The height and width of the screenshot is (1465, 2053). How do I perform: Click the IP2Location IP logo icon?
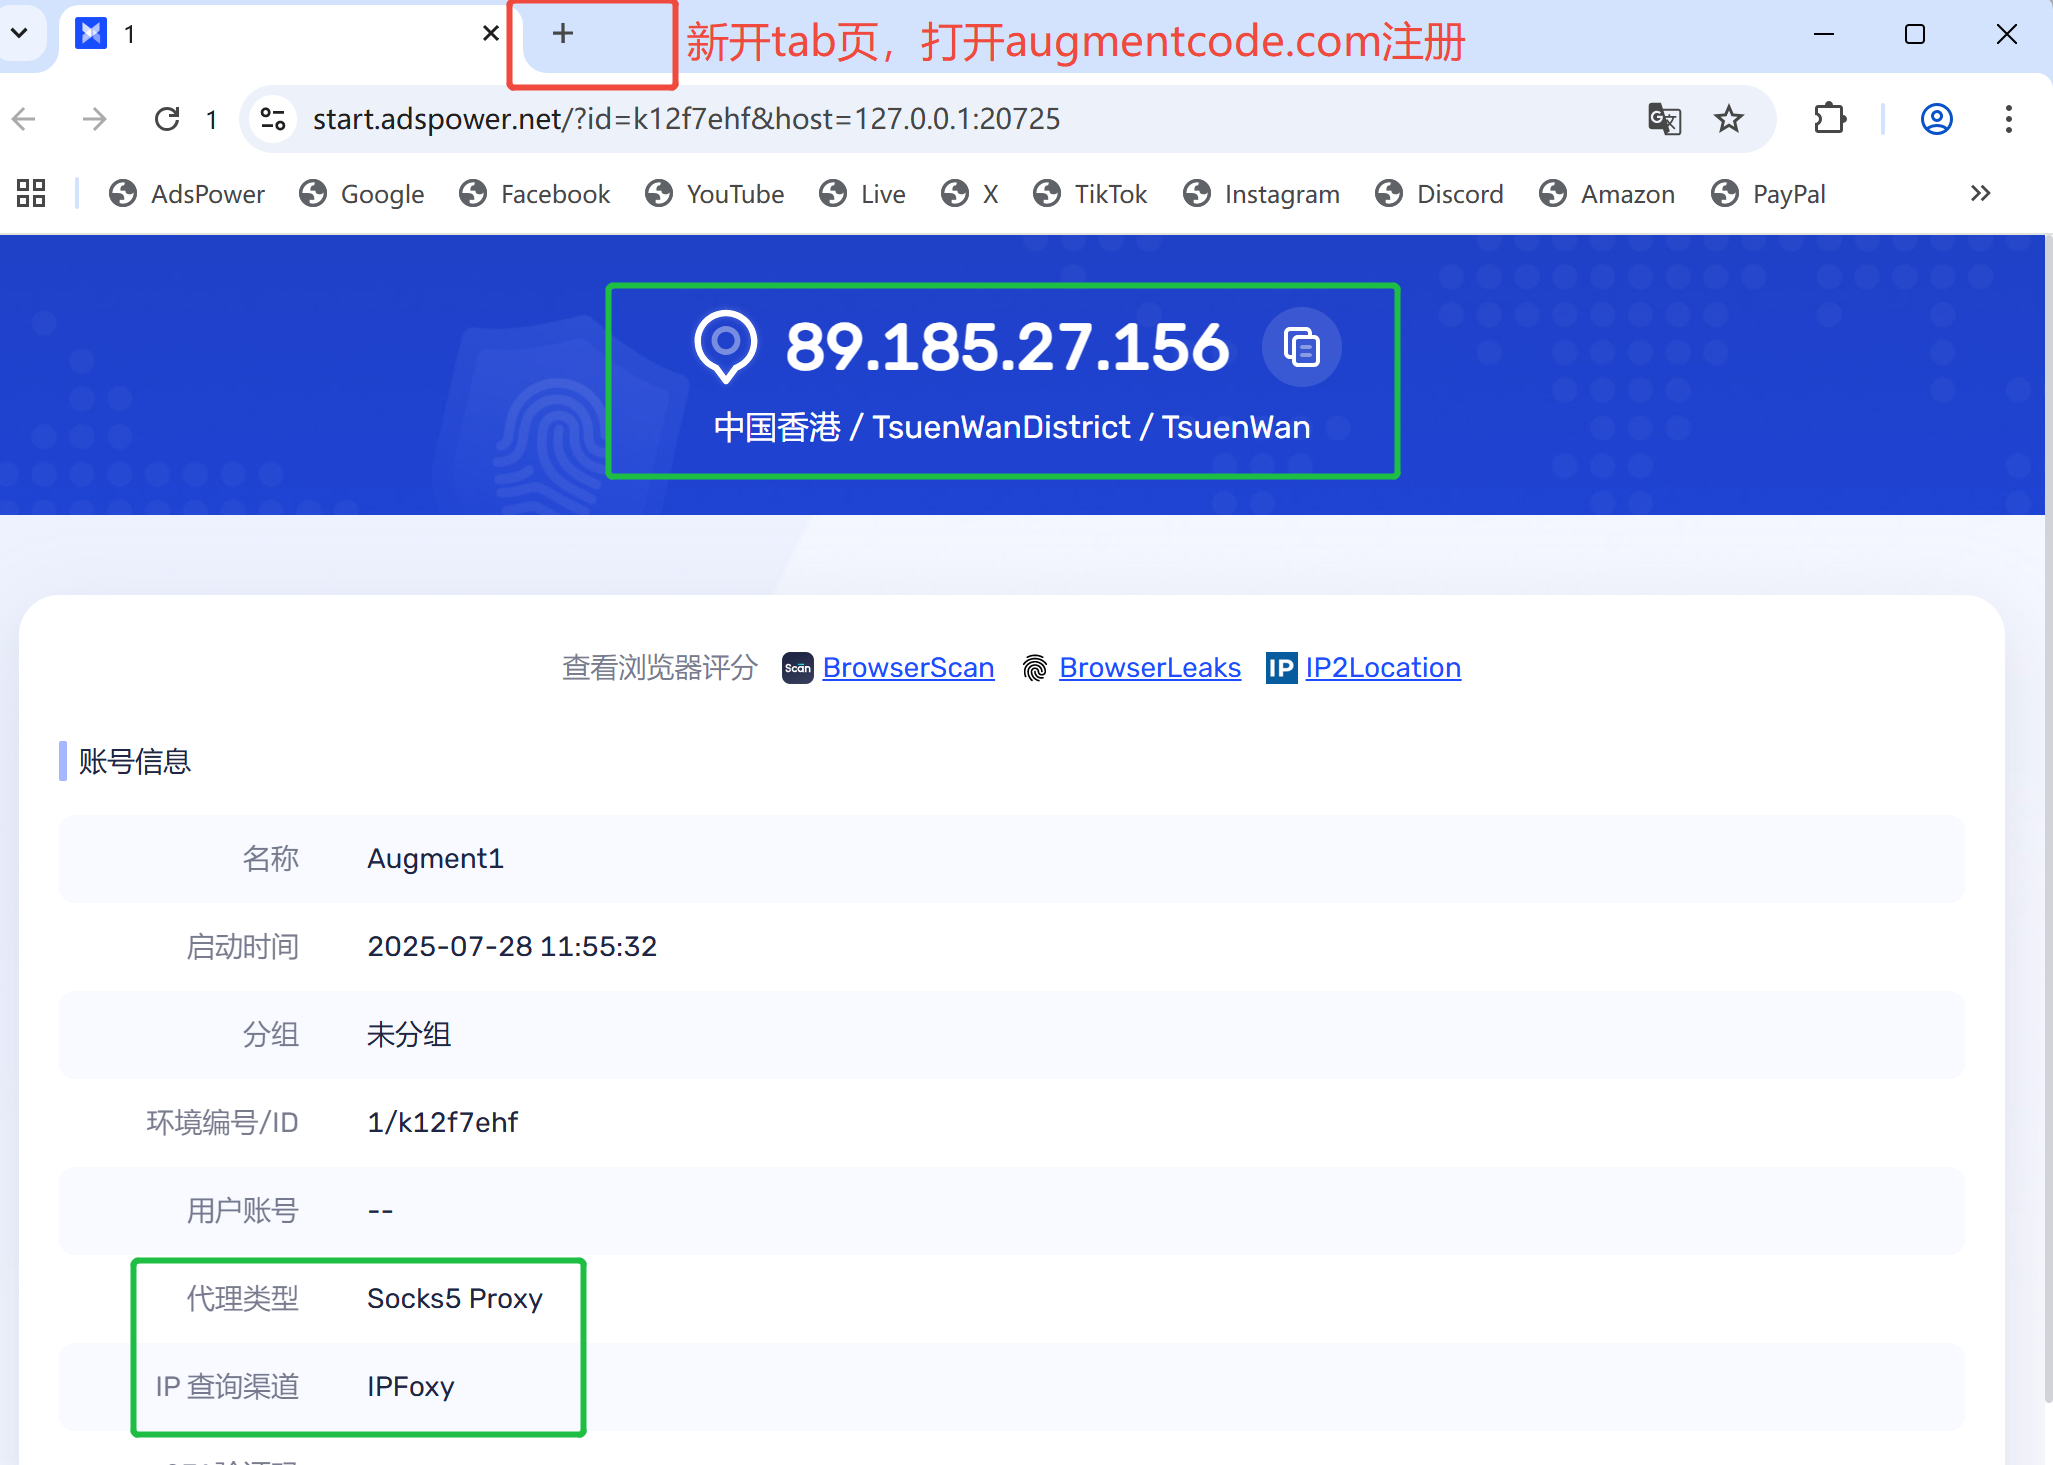click(1281, 668)
